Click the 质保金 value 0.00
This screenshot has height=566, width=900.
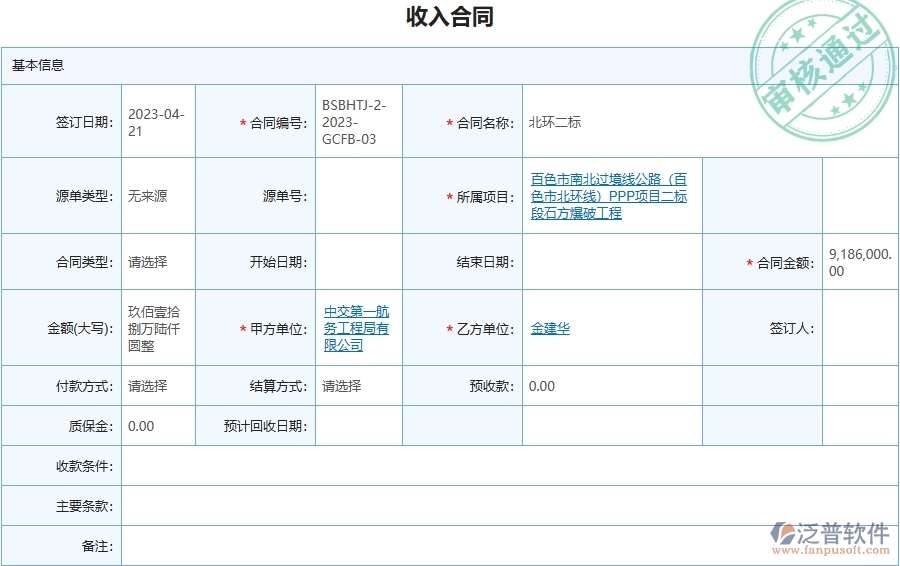(x=141, y=426)
